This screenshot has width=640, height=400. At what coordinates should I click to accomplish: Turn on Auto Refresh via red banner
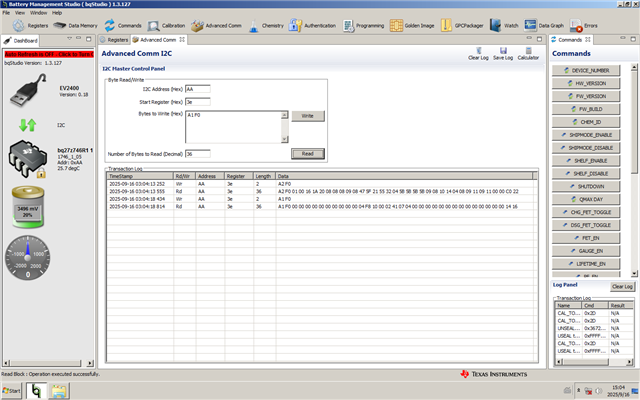pyautogui.click(x=49, y=54)
